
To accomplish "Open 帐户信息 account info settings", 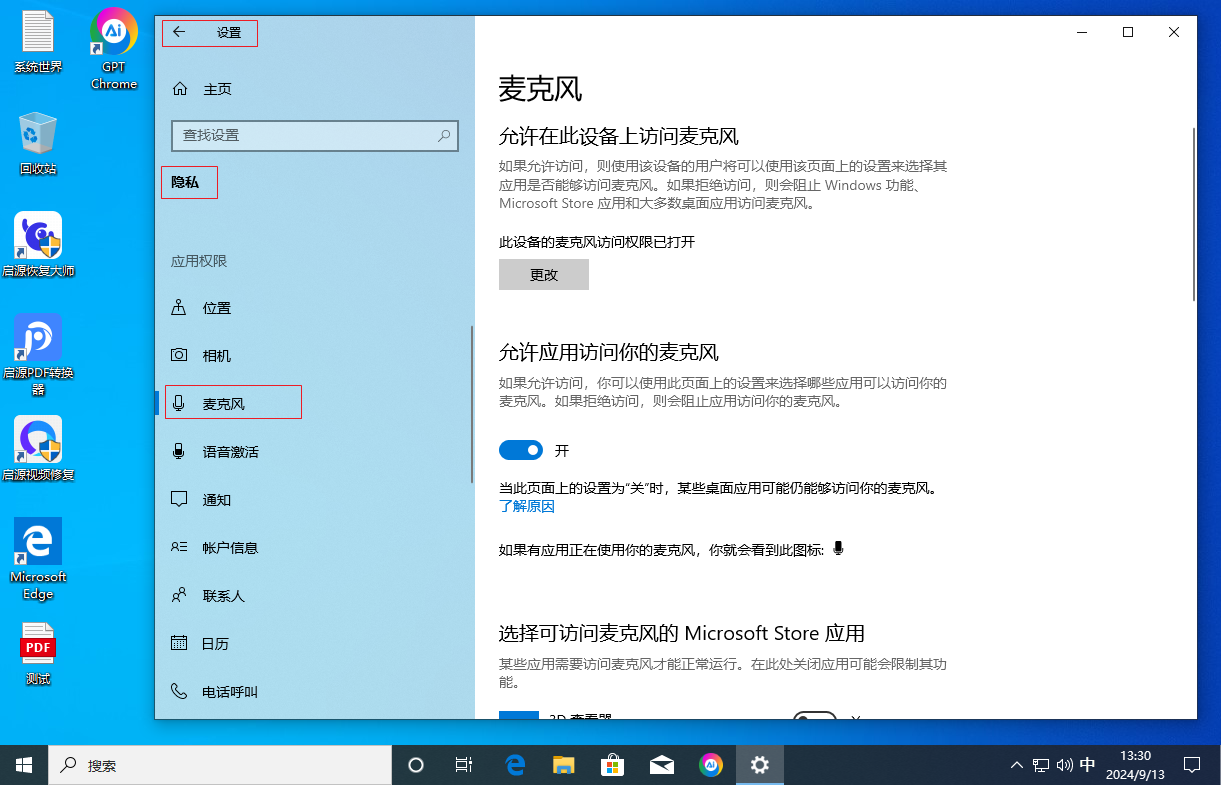I will [230, 548].
